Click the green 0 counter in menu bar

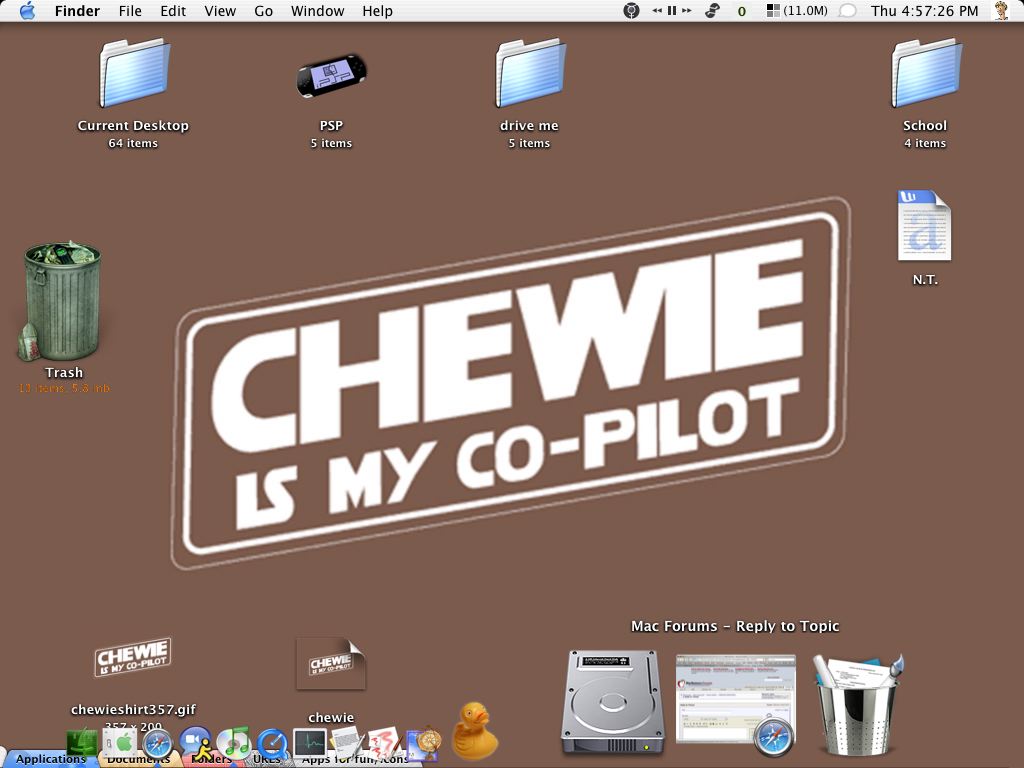coord(742,11)
